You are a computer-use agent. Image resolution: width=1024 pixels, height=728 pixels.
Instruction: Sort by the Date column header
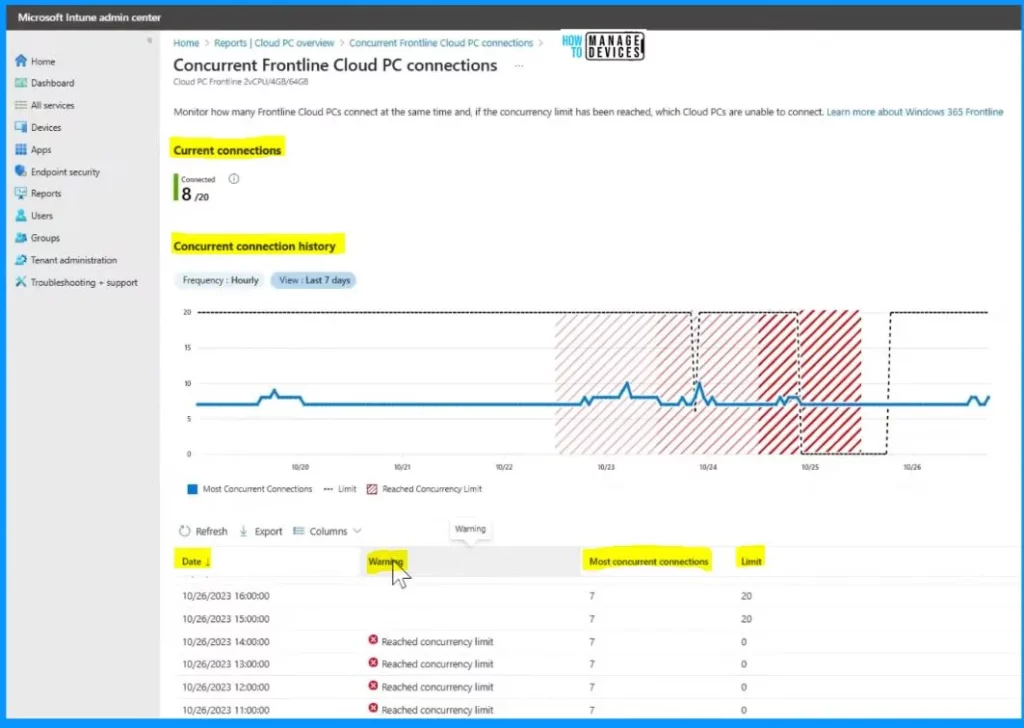pos(193,561)
